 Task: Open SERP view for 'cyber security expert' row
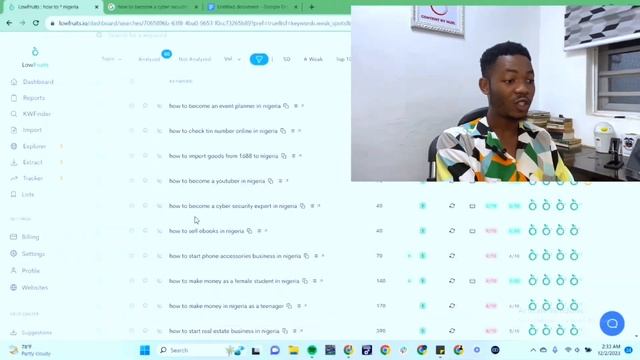click(x=472, y=206)
